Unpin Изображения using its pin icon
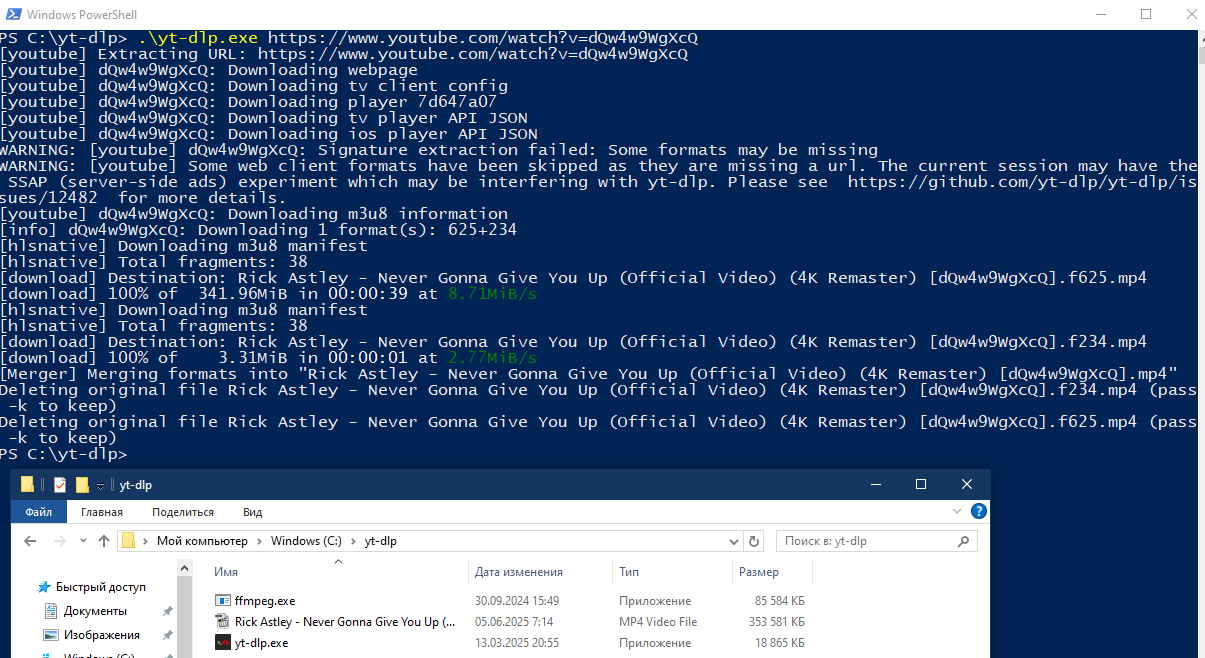This screenshot has width=1205, height=658. pyautogui.click(x=167, y=635)
